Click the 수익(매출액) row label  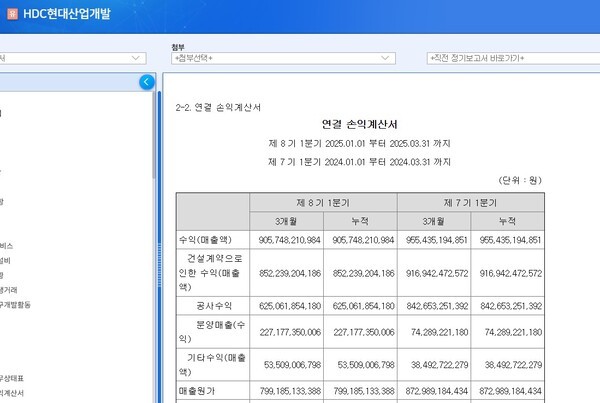pyautogui.click(x=205, y=240)
